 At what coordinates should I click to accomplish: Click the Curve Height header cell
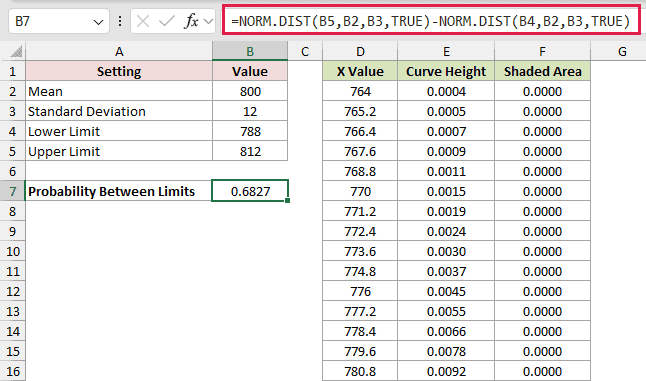[x=446, y=71]
